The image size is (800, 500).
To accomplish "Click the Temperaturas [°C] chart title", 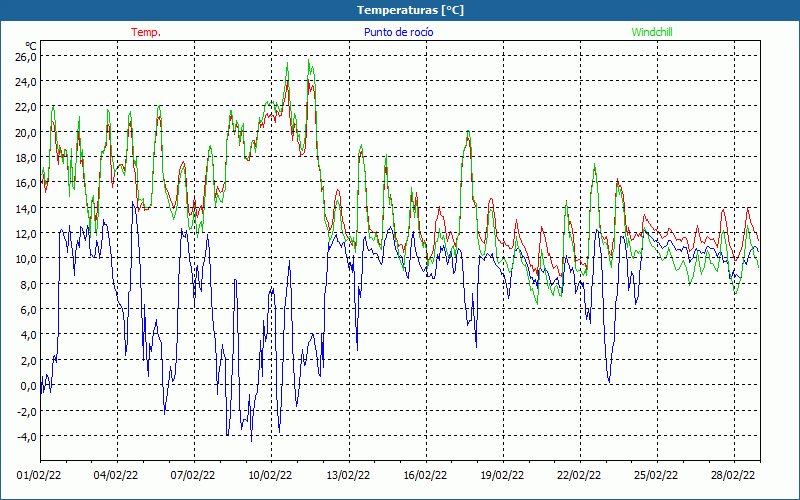I will (410, 10).
